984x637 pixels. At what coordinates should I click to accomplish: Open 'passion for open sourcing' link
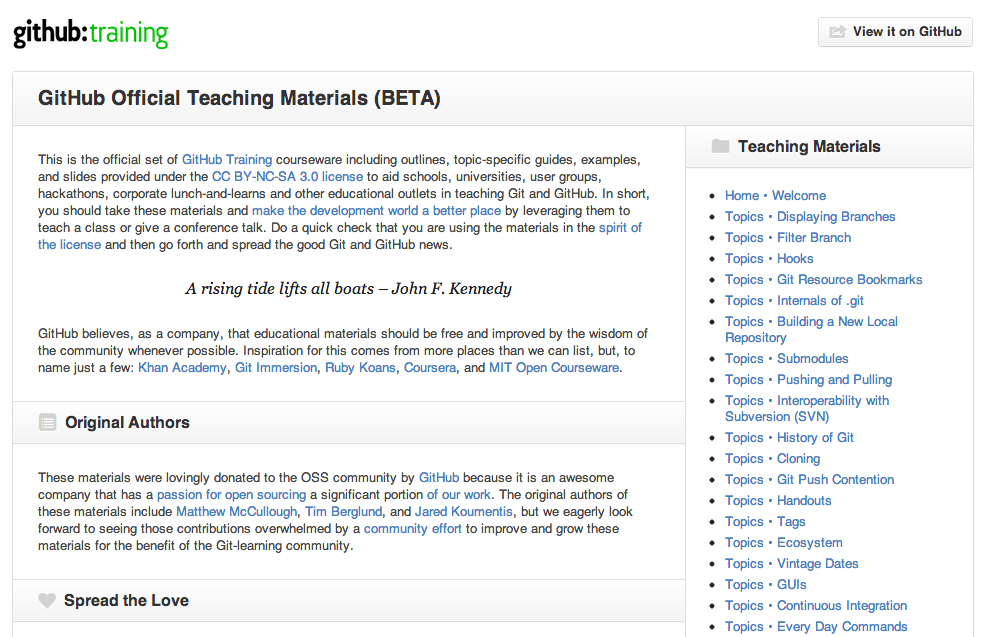tap(232, 495)
